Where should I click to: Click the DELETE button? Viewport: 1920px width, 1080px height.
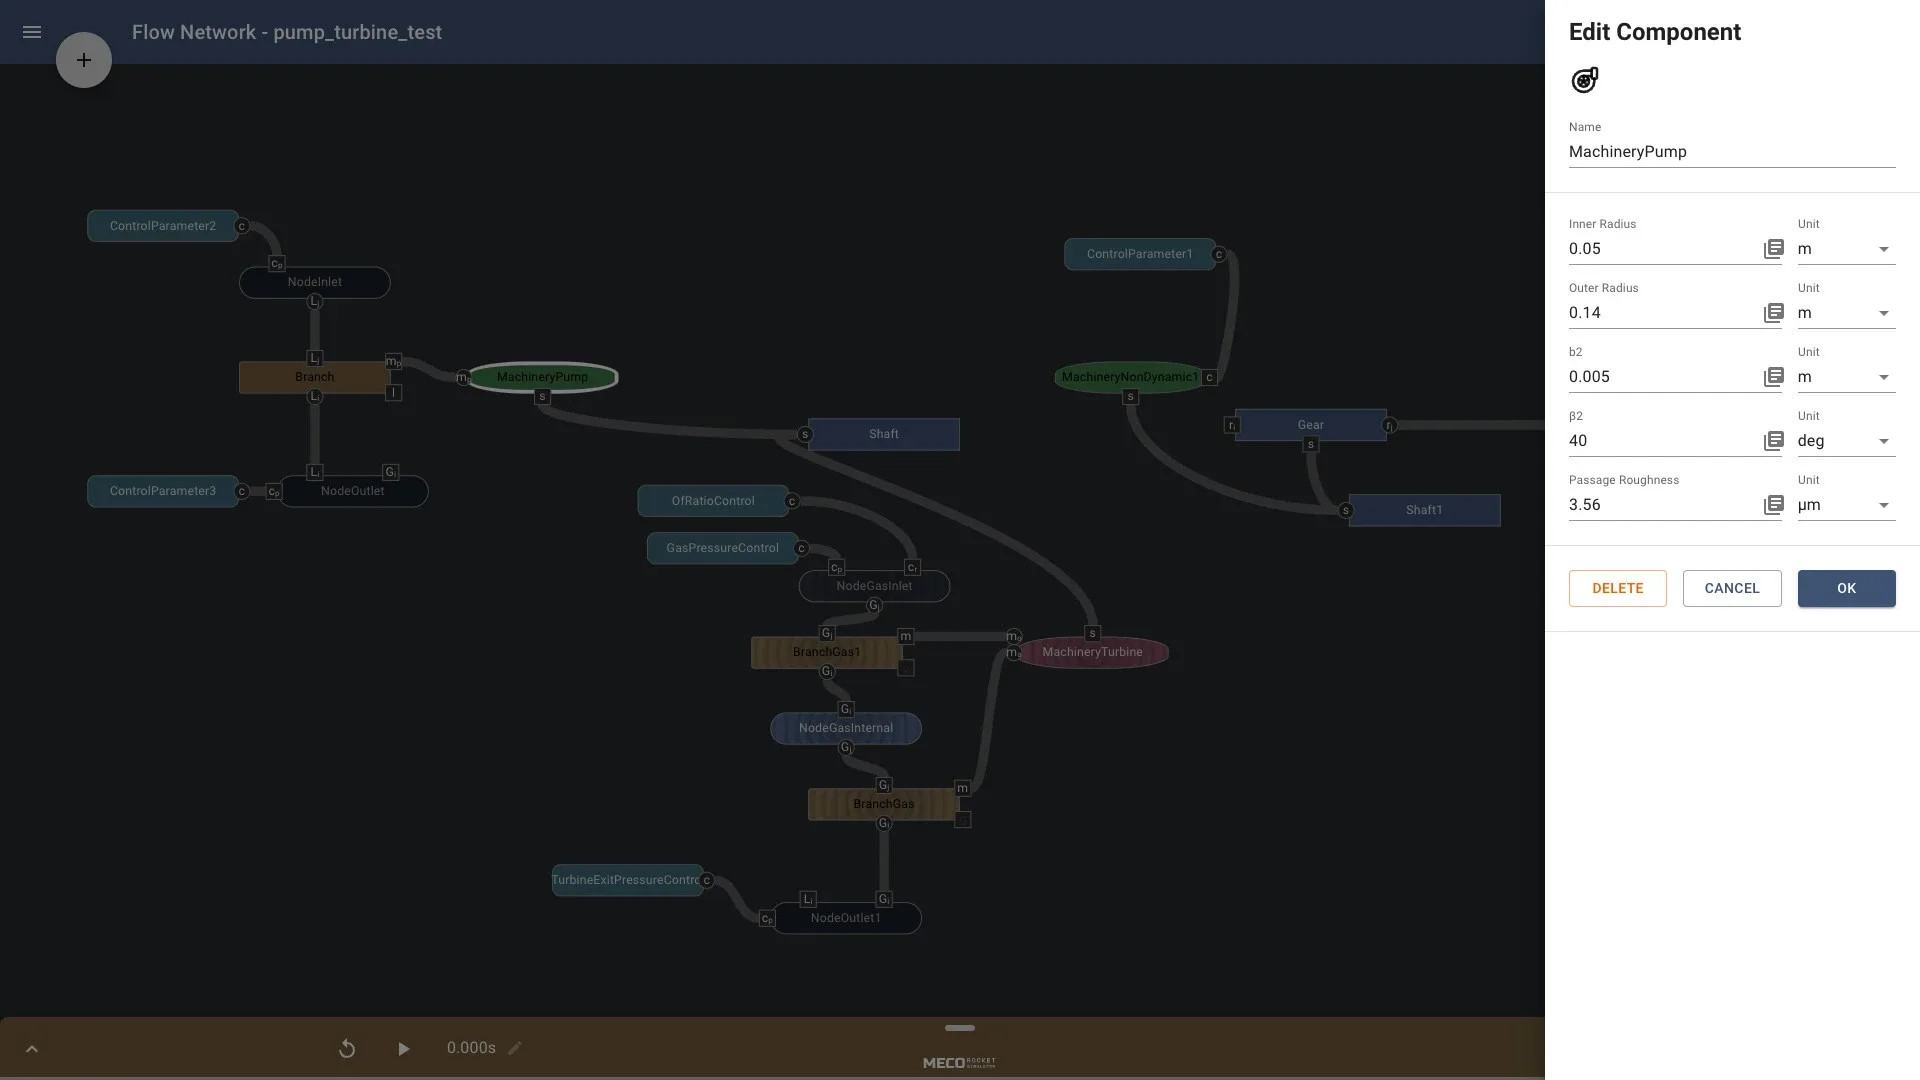[x=1617, y=588]
